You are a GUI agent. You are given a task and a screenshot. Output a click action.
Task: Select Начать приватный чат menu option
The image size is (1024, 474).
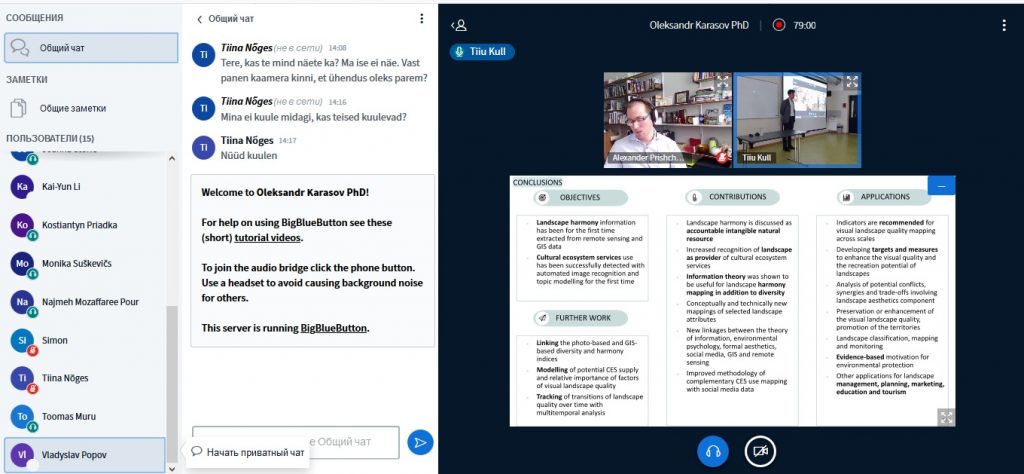tap(247, 451)
